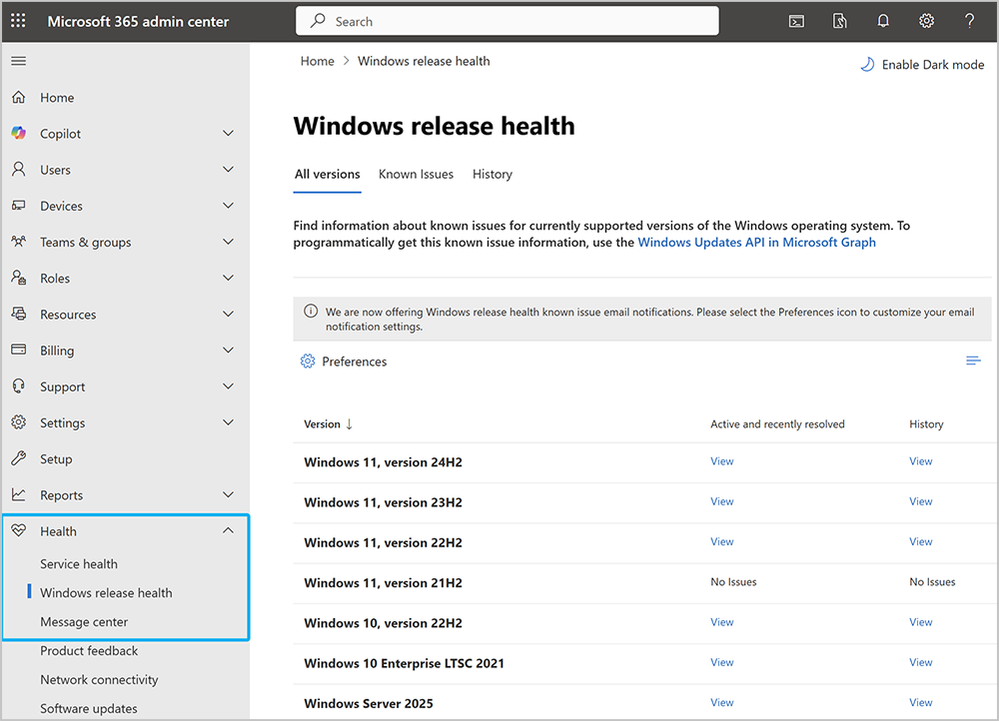The height and width of the screenshot is (721, 999).
Task: Click the Users person icon in sidebar
Action: (19, 169)
